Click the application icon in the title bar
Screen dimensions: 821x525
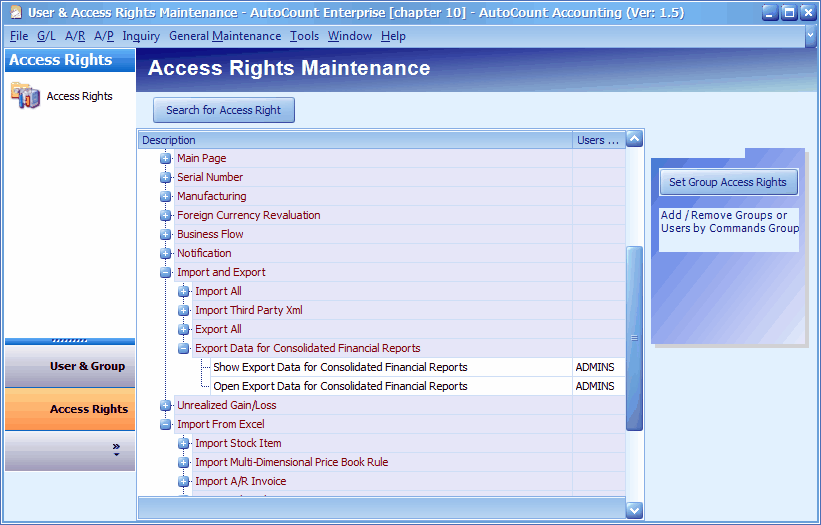[x=16, y=12]
